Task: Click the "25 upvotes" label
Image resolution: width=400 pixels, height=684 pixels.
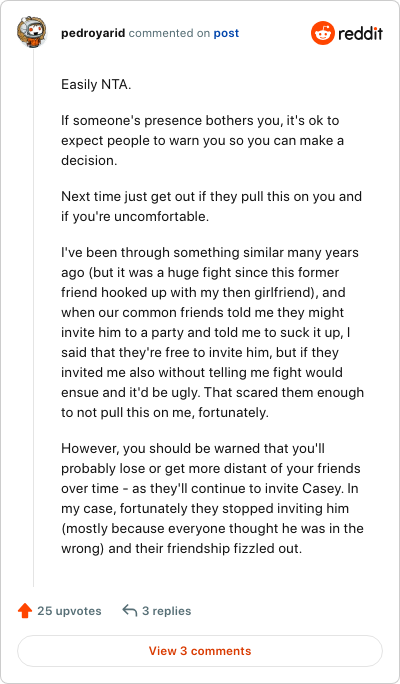Action: click(69, 611)
